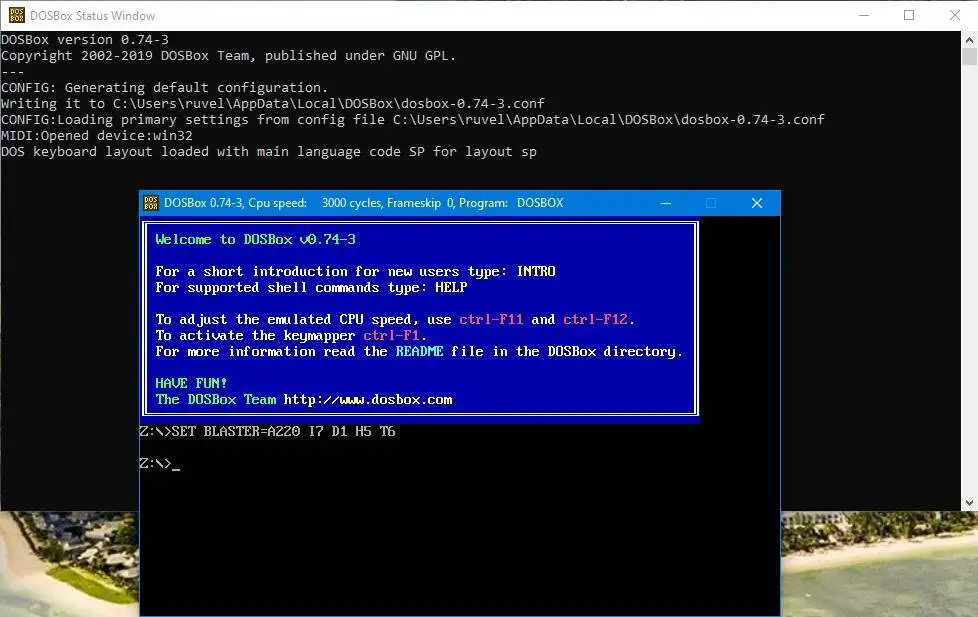The width and height of the screenshot is (978, 617).
Task: Click the 'DOS keyboard layout loaded' line
Action: pos(269,152)
